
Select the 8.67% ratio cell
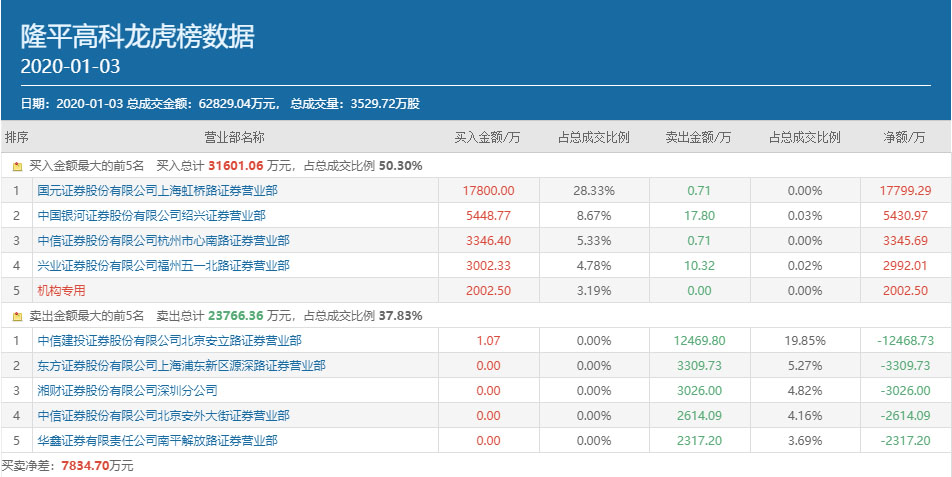[594, 215]
